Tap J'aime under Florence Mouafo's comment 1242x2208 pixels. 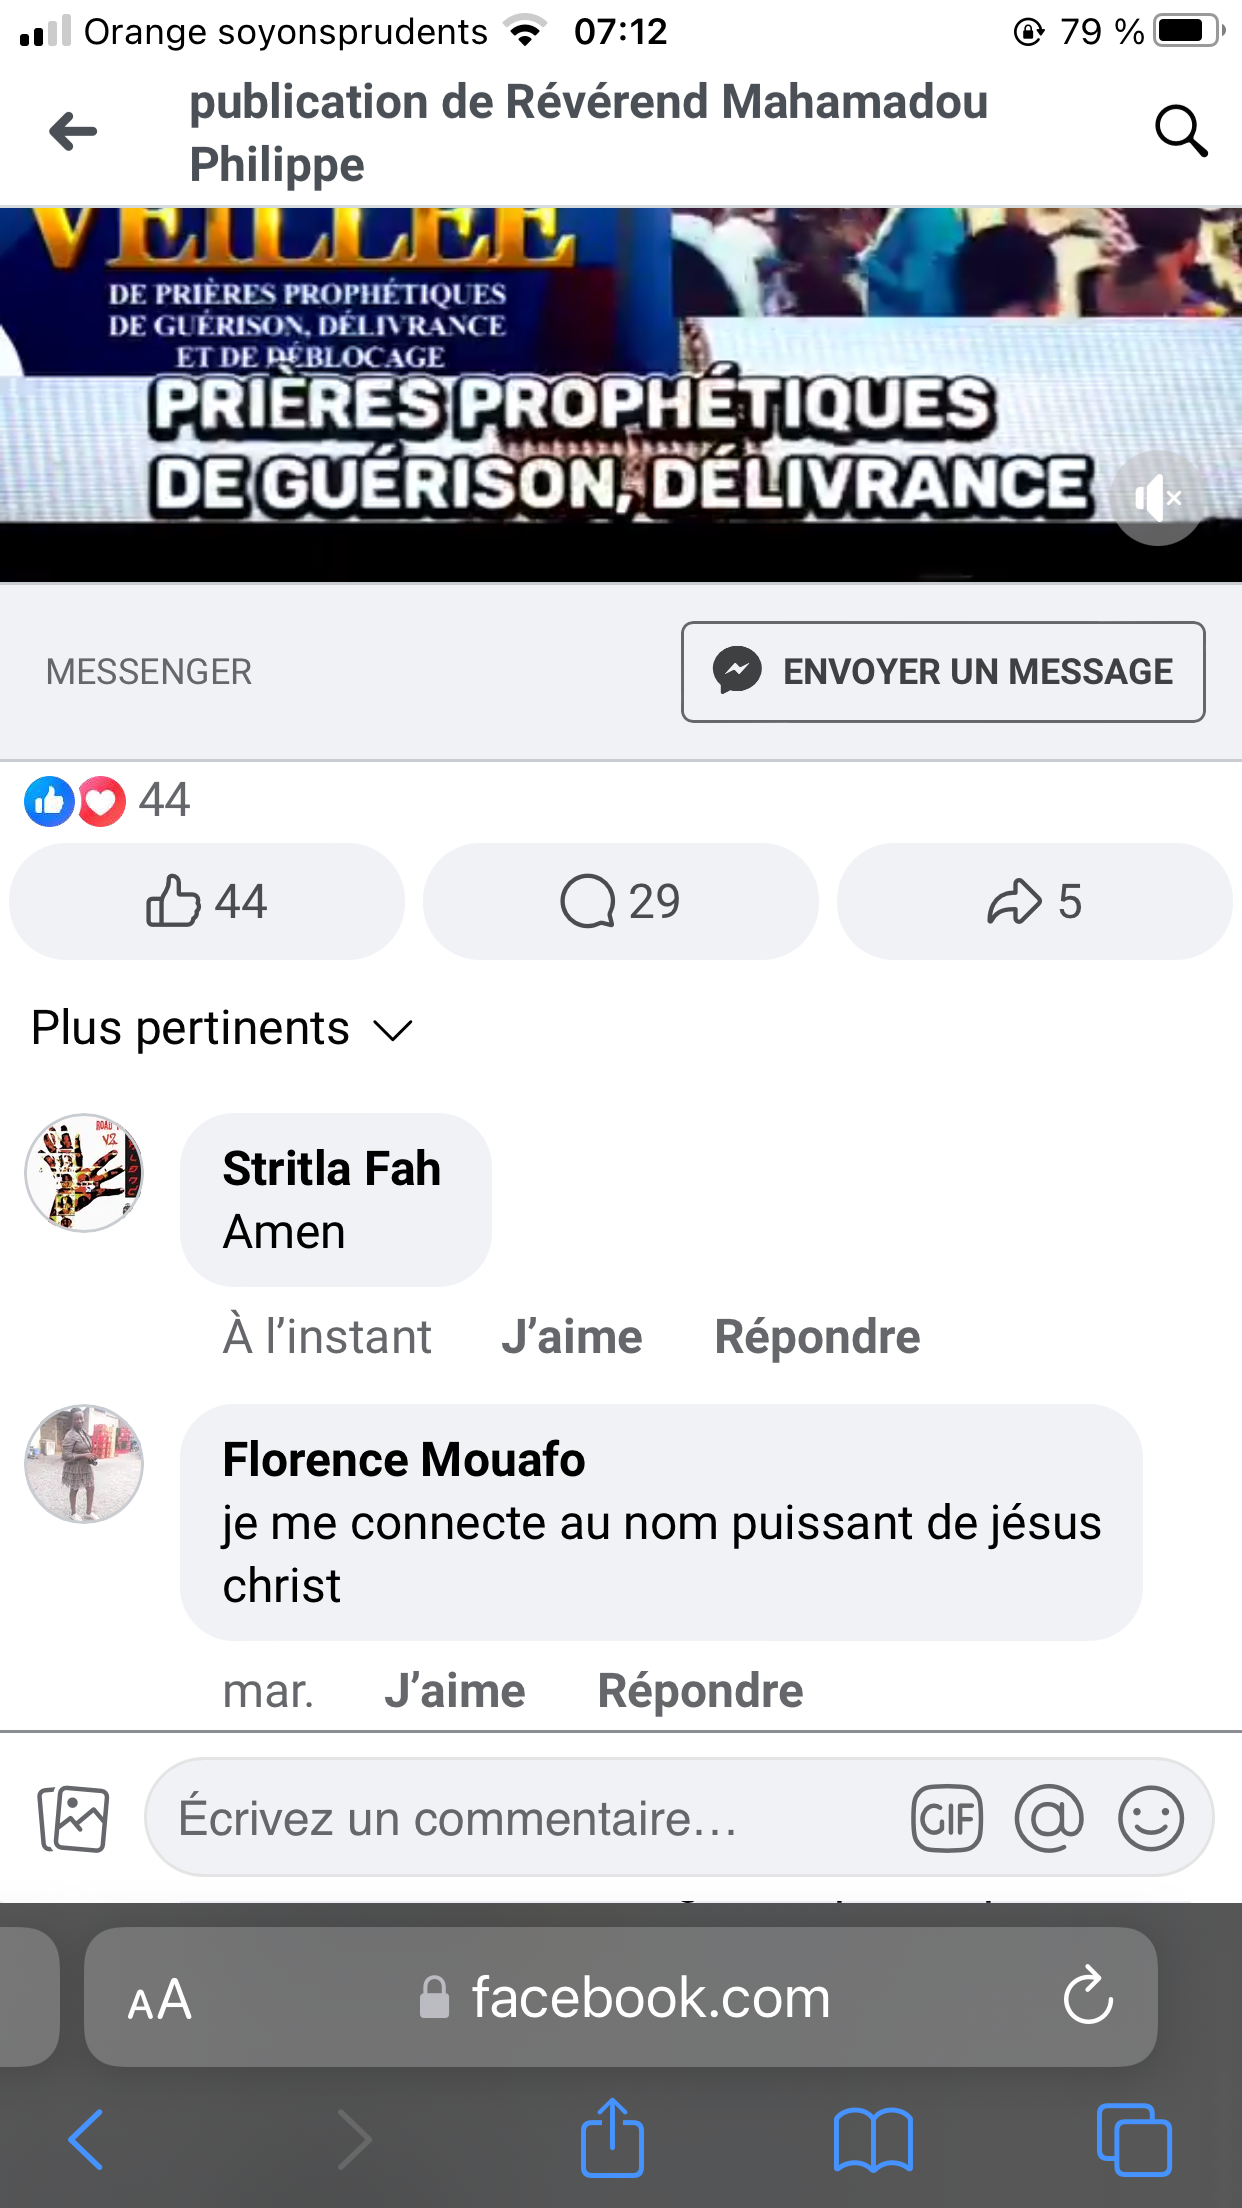point(455,1691)
